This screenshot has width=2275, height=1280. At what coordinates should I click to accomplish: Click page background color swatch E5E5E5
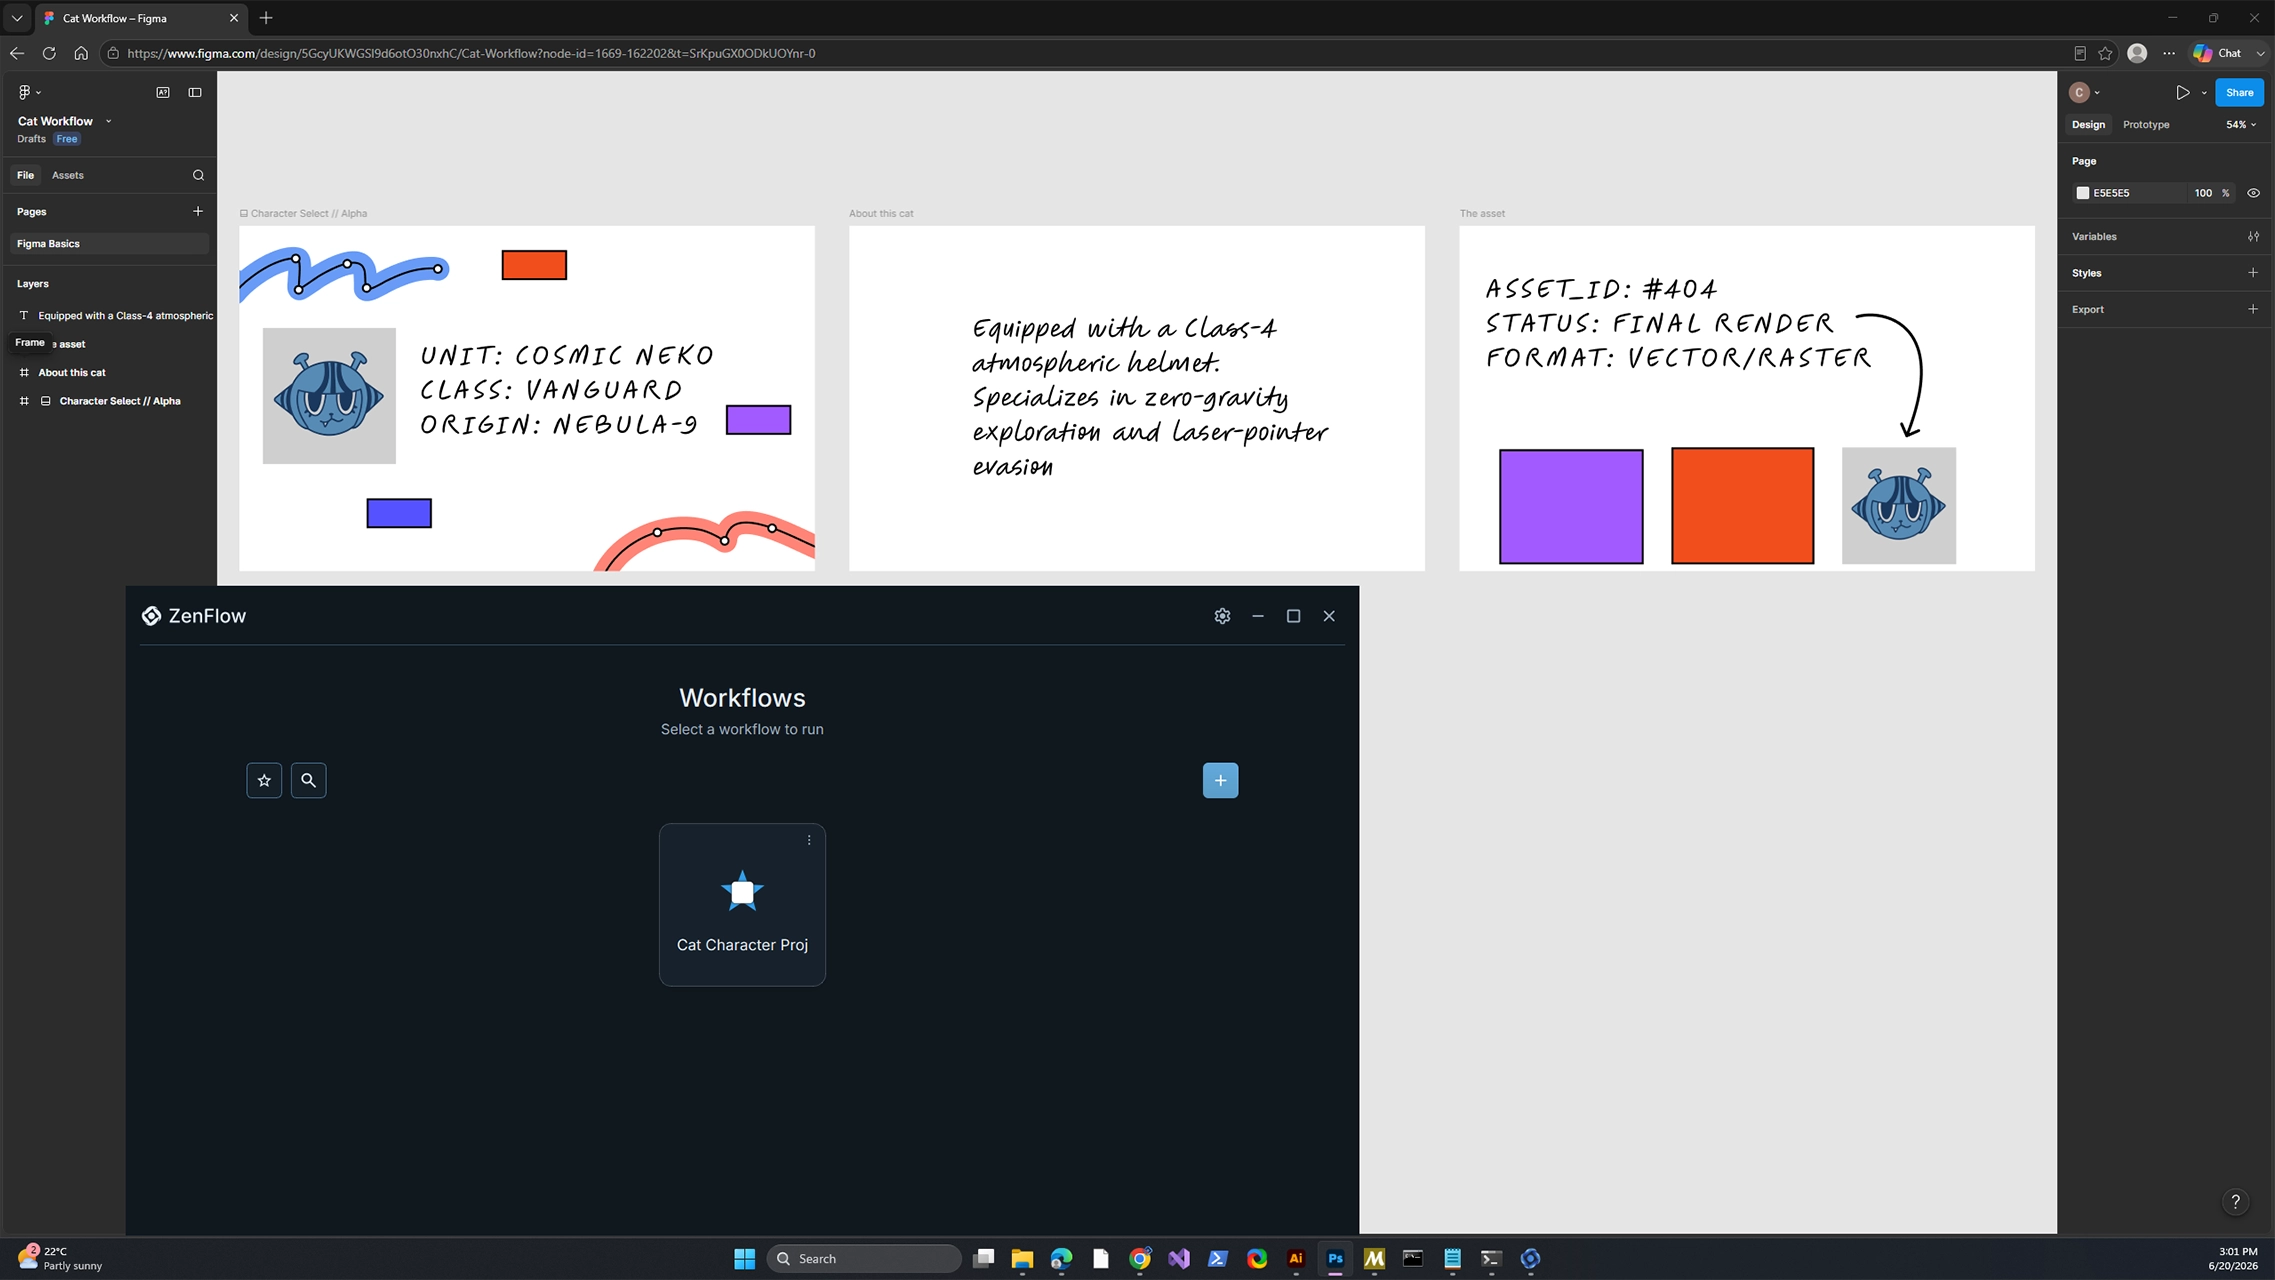[2083, 193]
